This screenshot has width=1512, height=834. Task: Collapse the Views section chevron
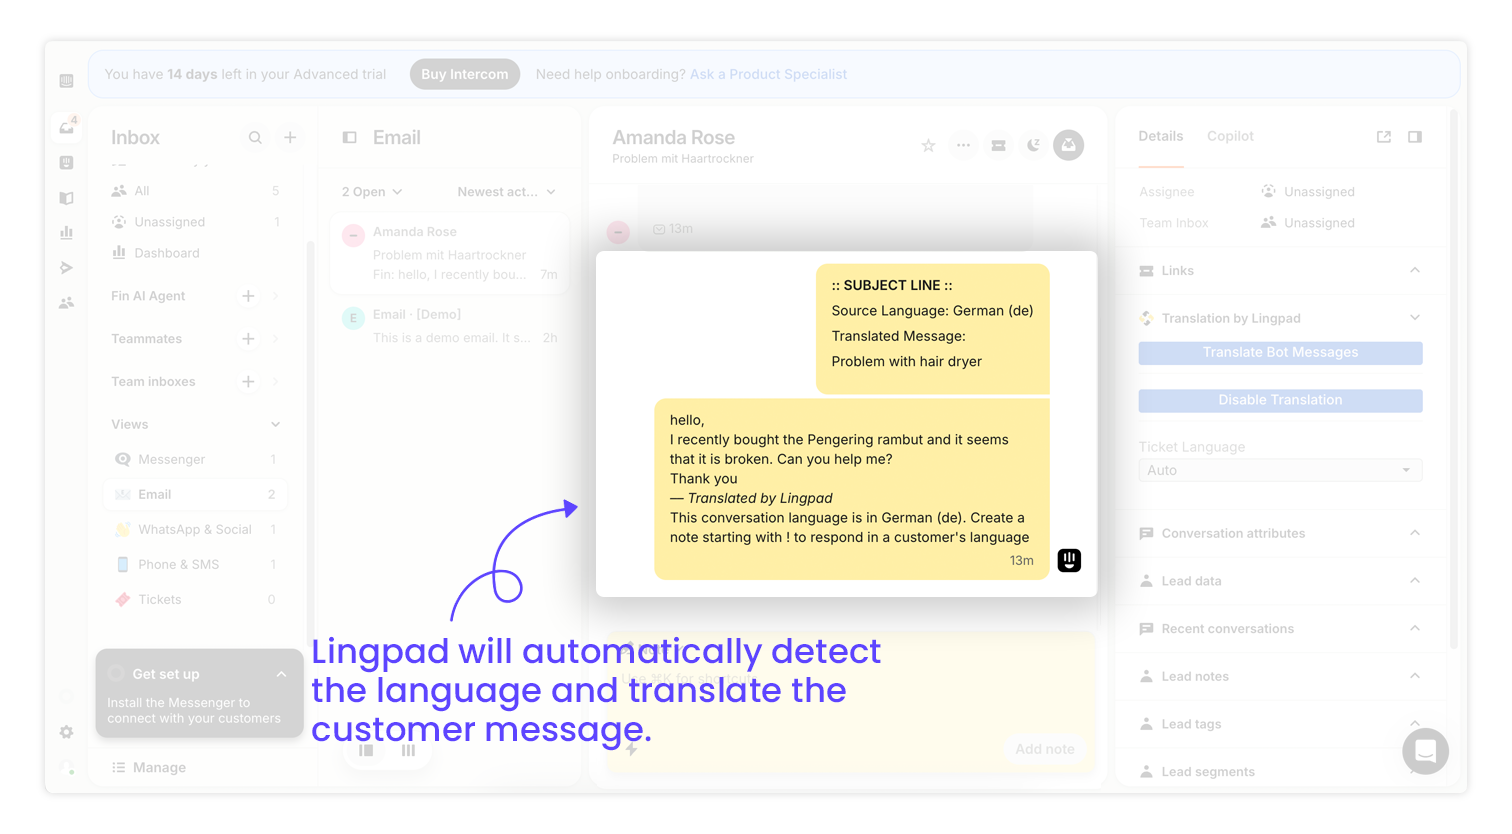point(276,425)
